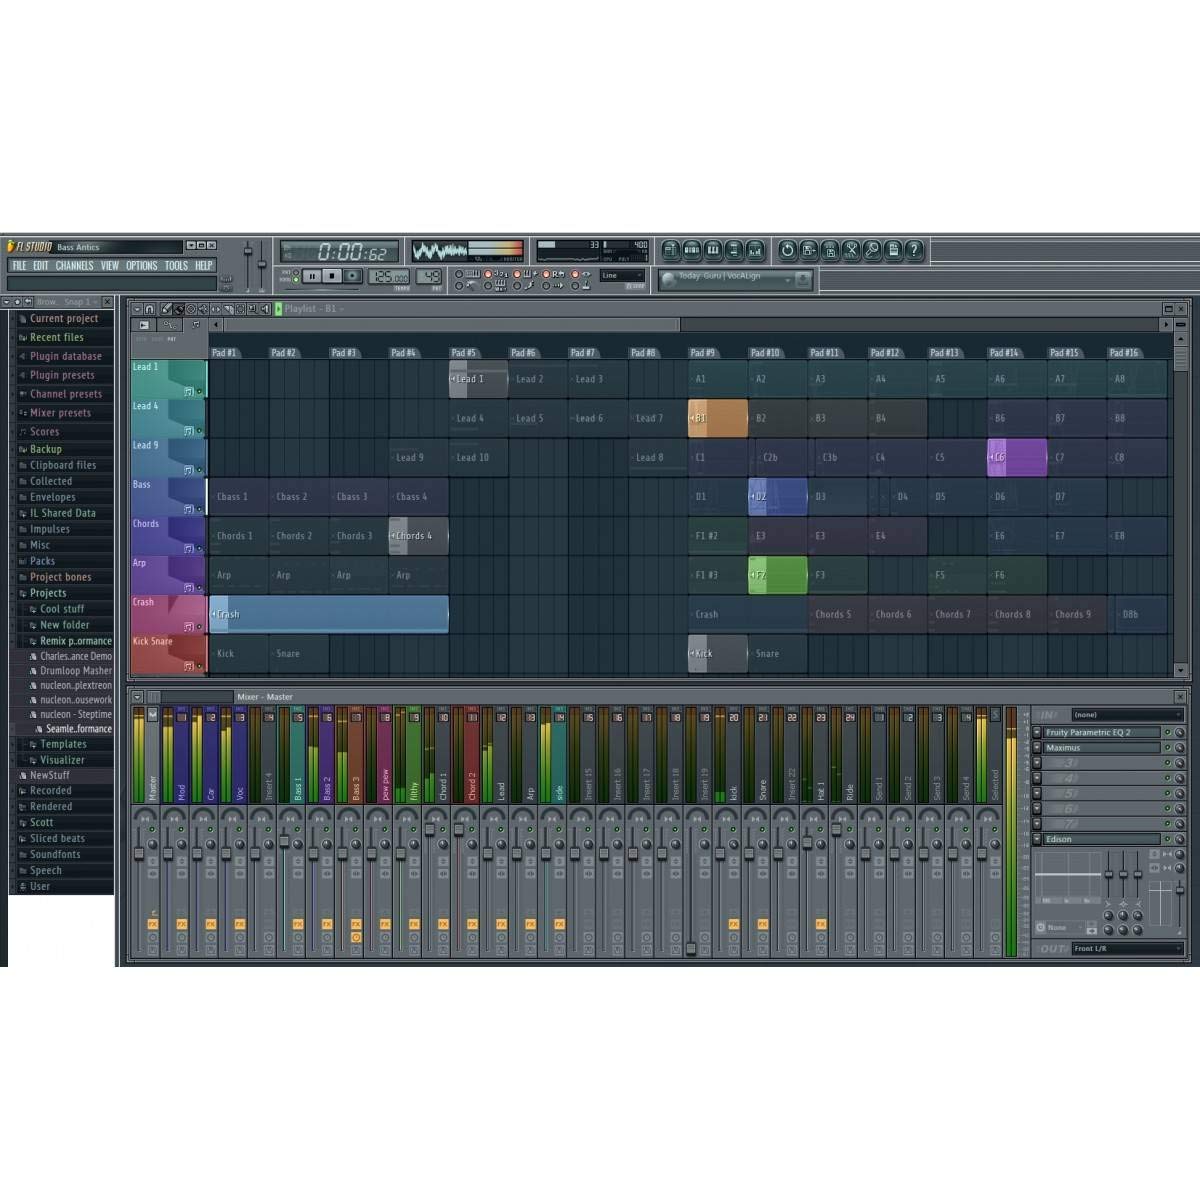Pause playback with the pause button

(x=312, y=276)
